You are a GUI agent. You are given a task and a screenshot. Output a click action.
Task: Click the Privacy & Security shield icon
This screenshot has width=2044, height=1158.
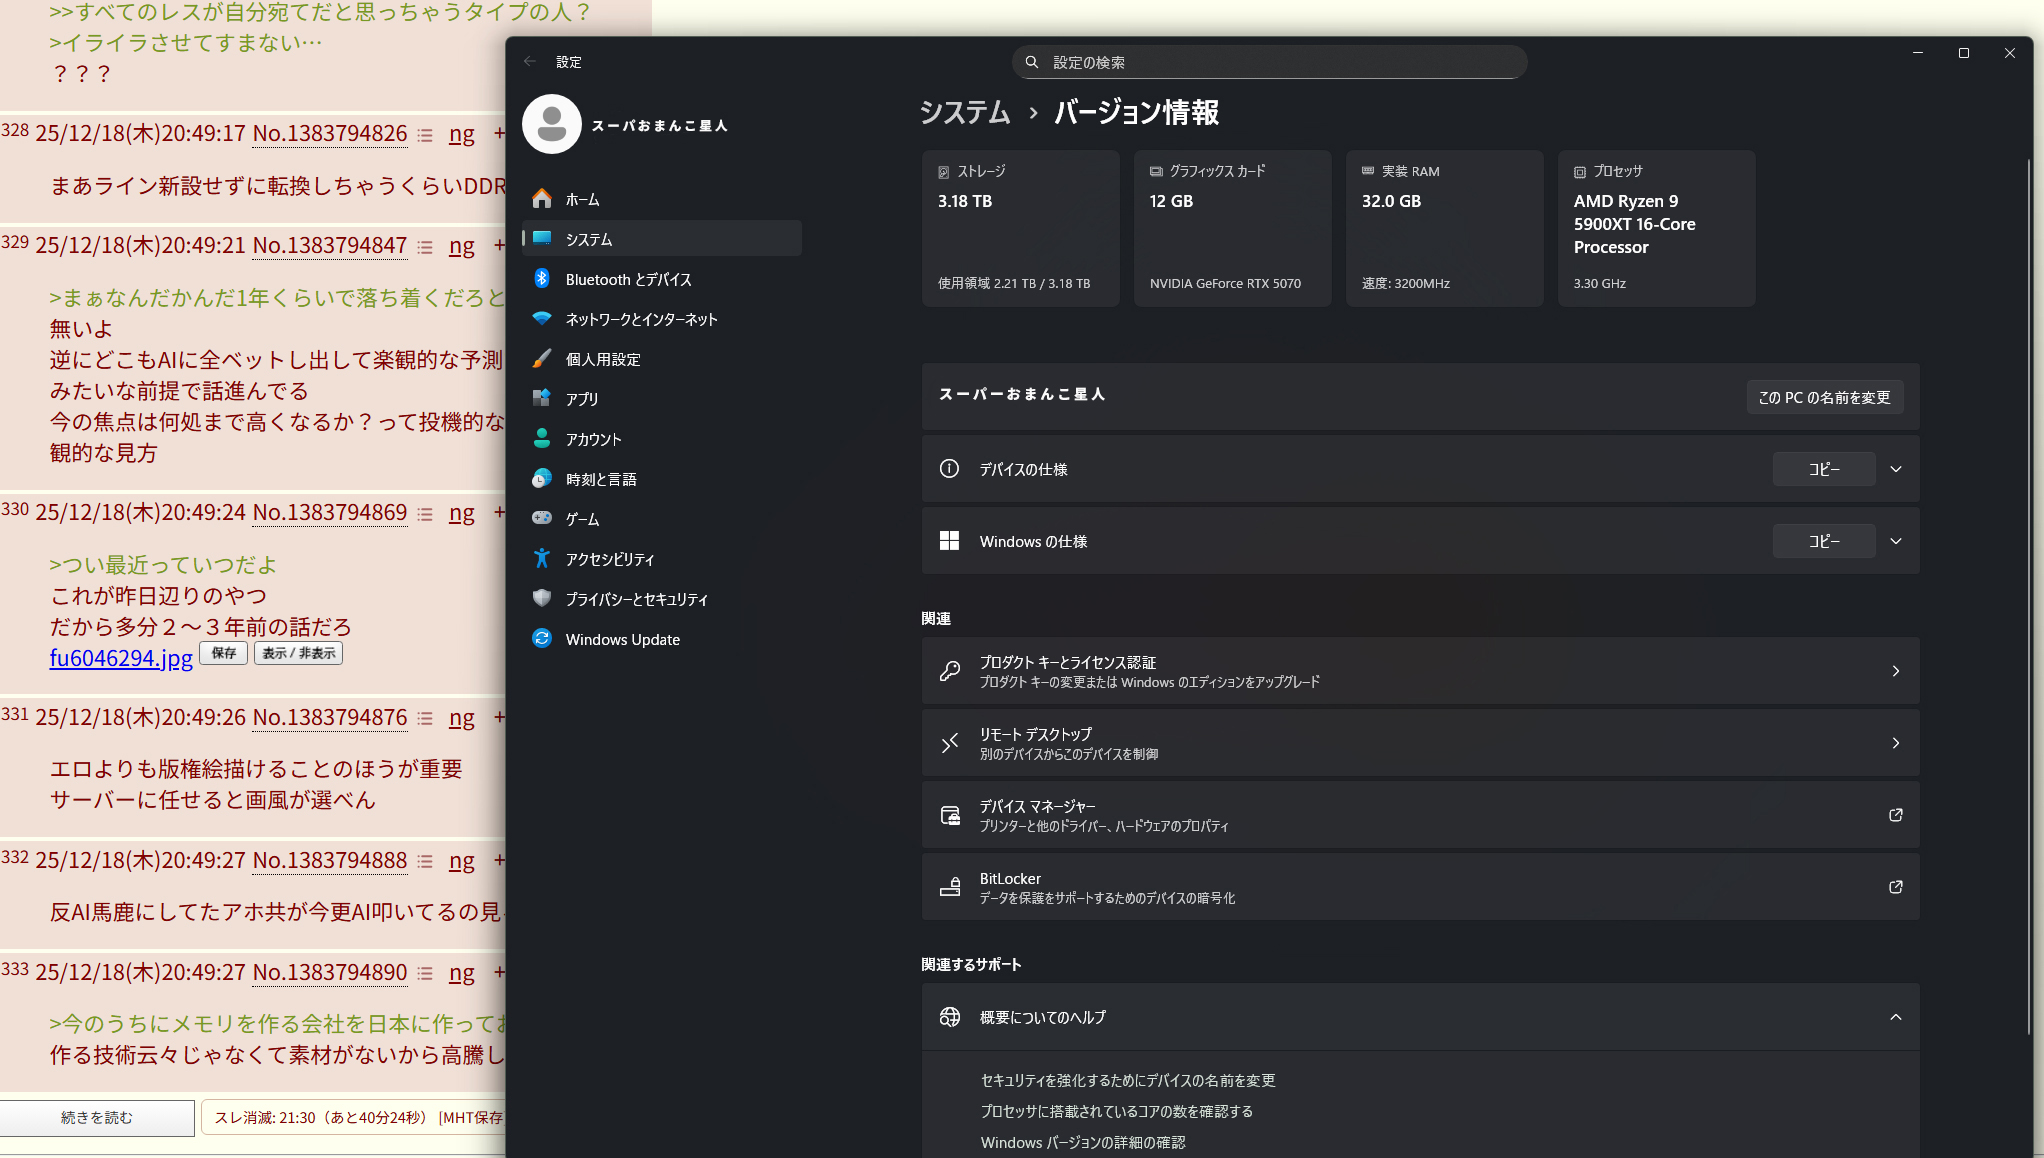pyautogui.click(x=542, y=598)
